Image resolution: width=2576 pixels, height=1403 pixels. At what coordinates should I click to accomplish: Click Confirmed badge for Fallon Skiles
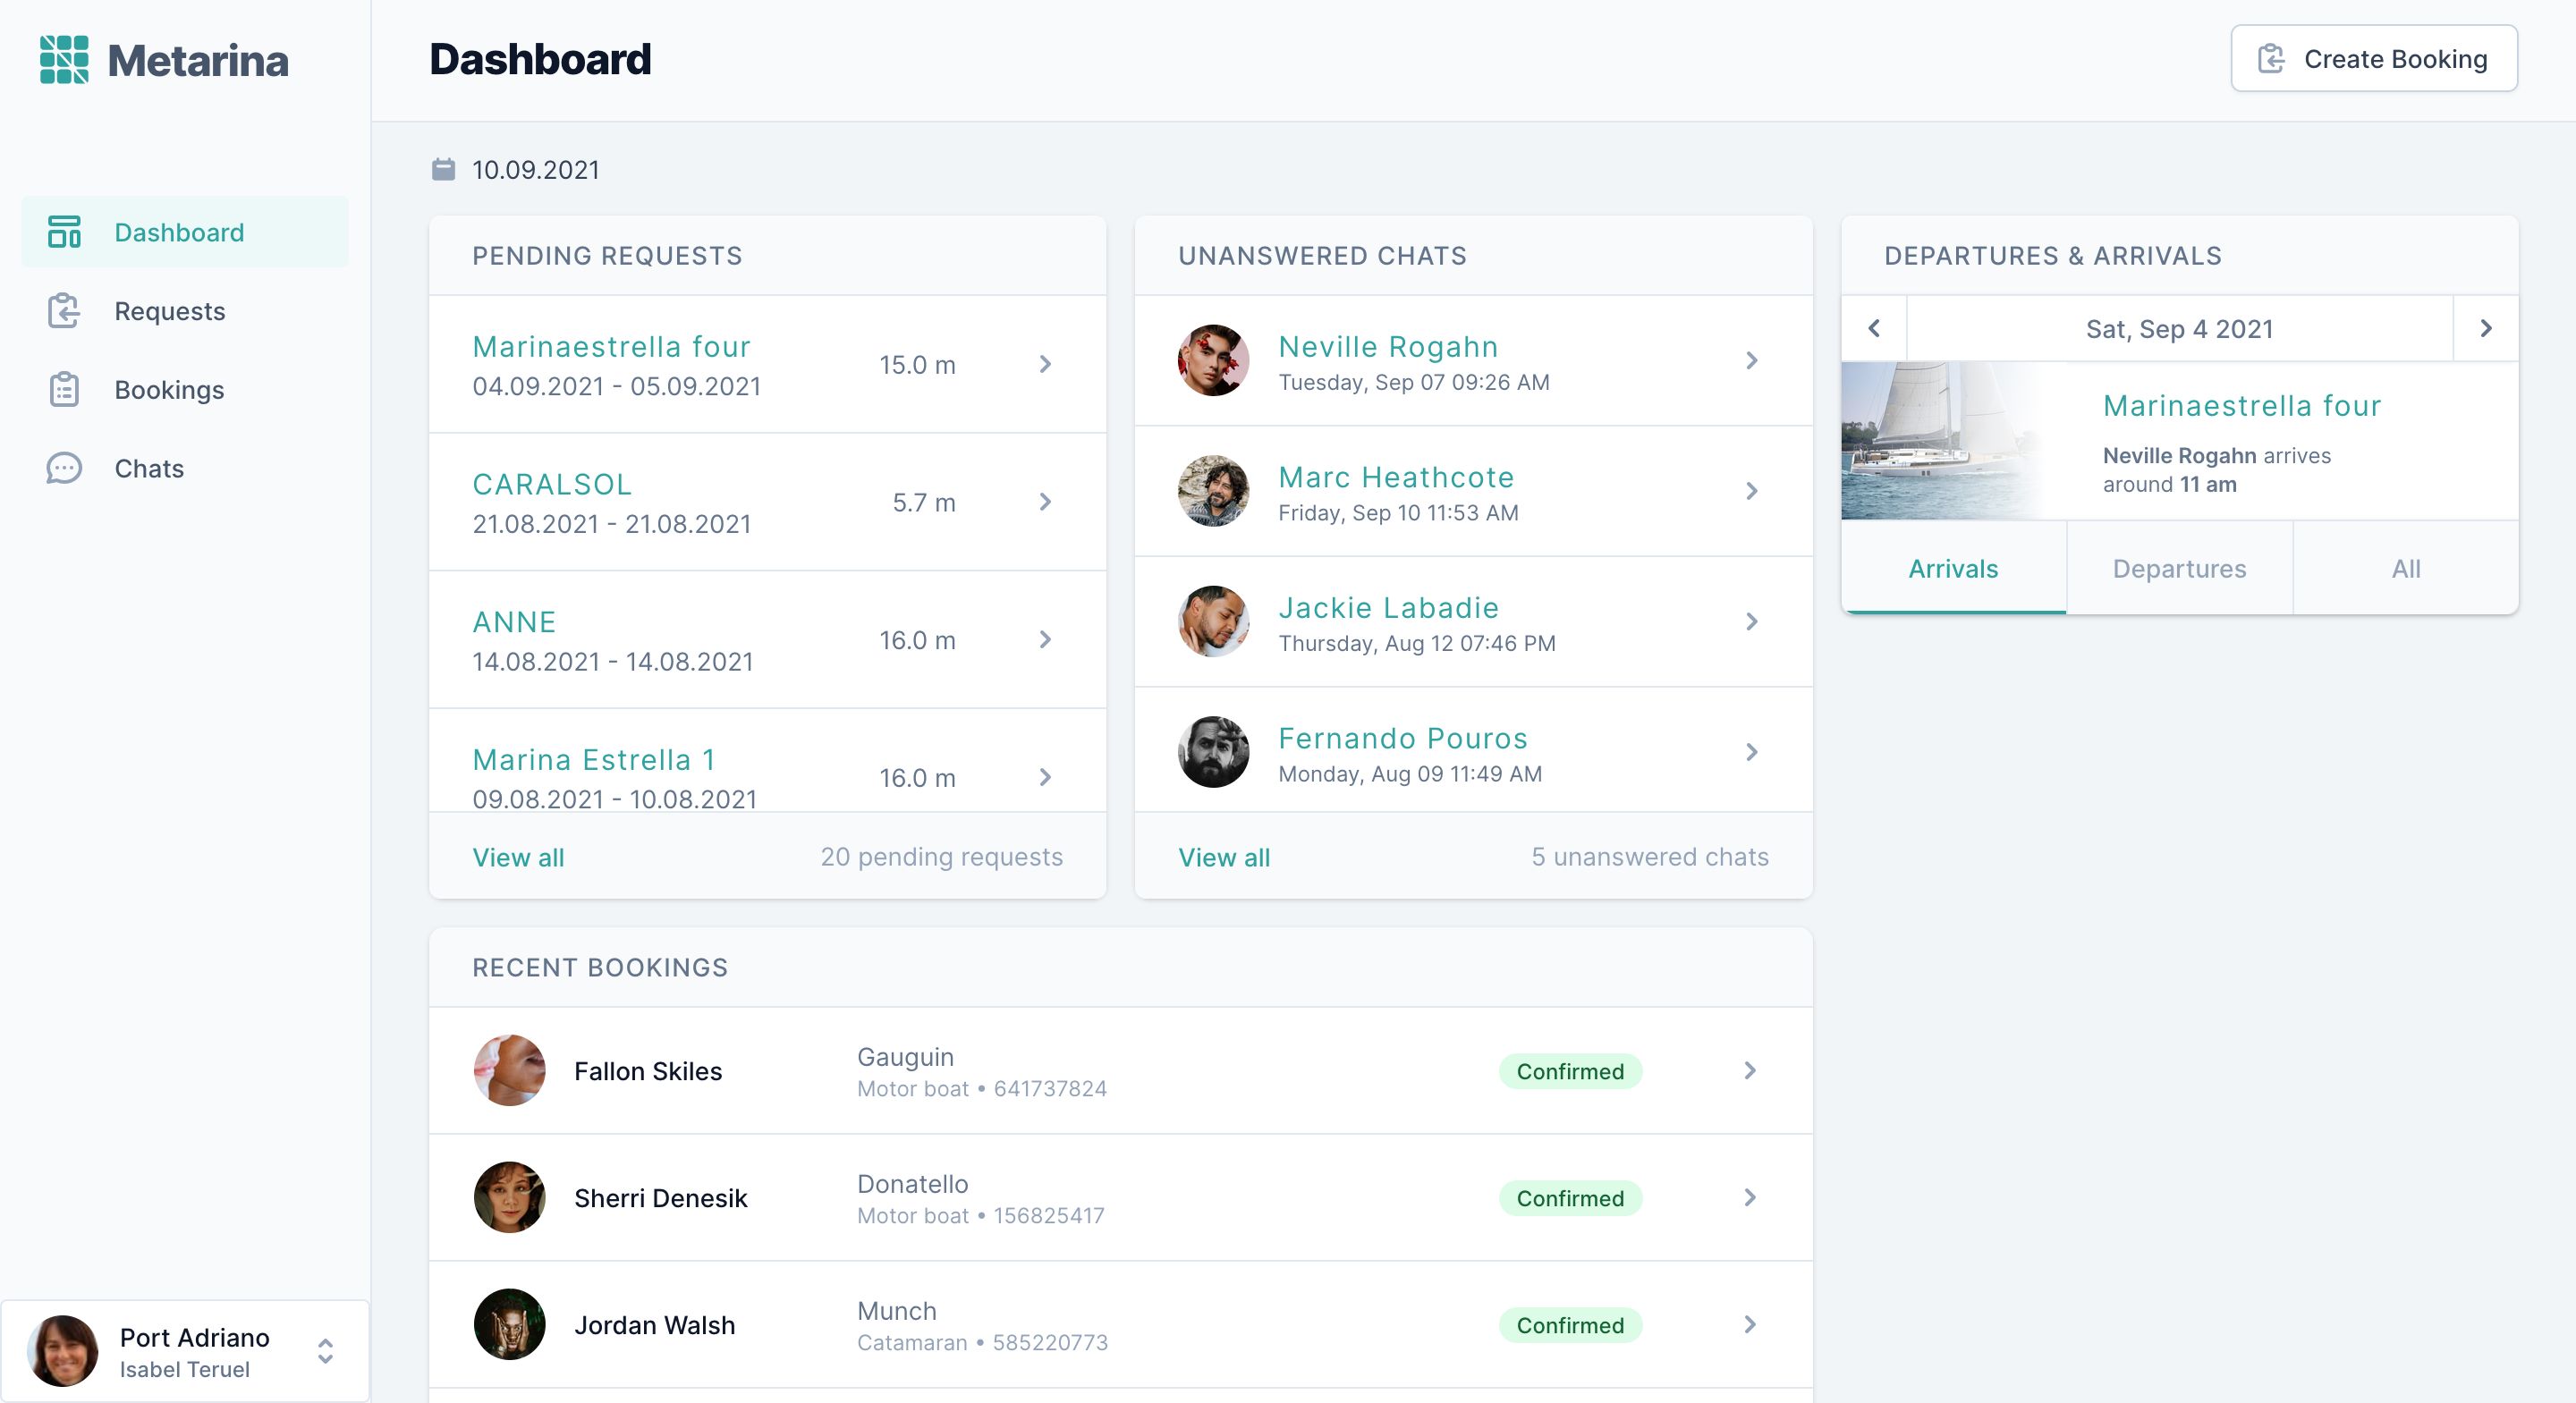(x=1570, y=1071)
